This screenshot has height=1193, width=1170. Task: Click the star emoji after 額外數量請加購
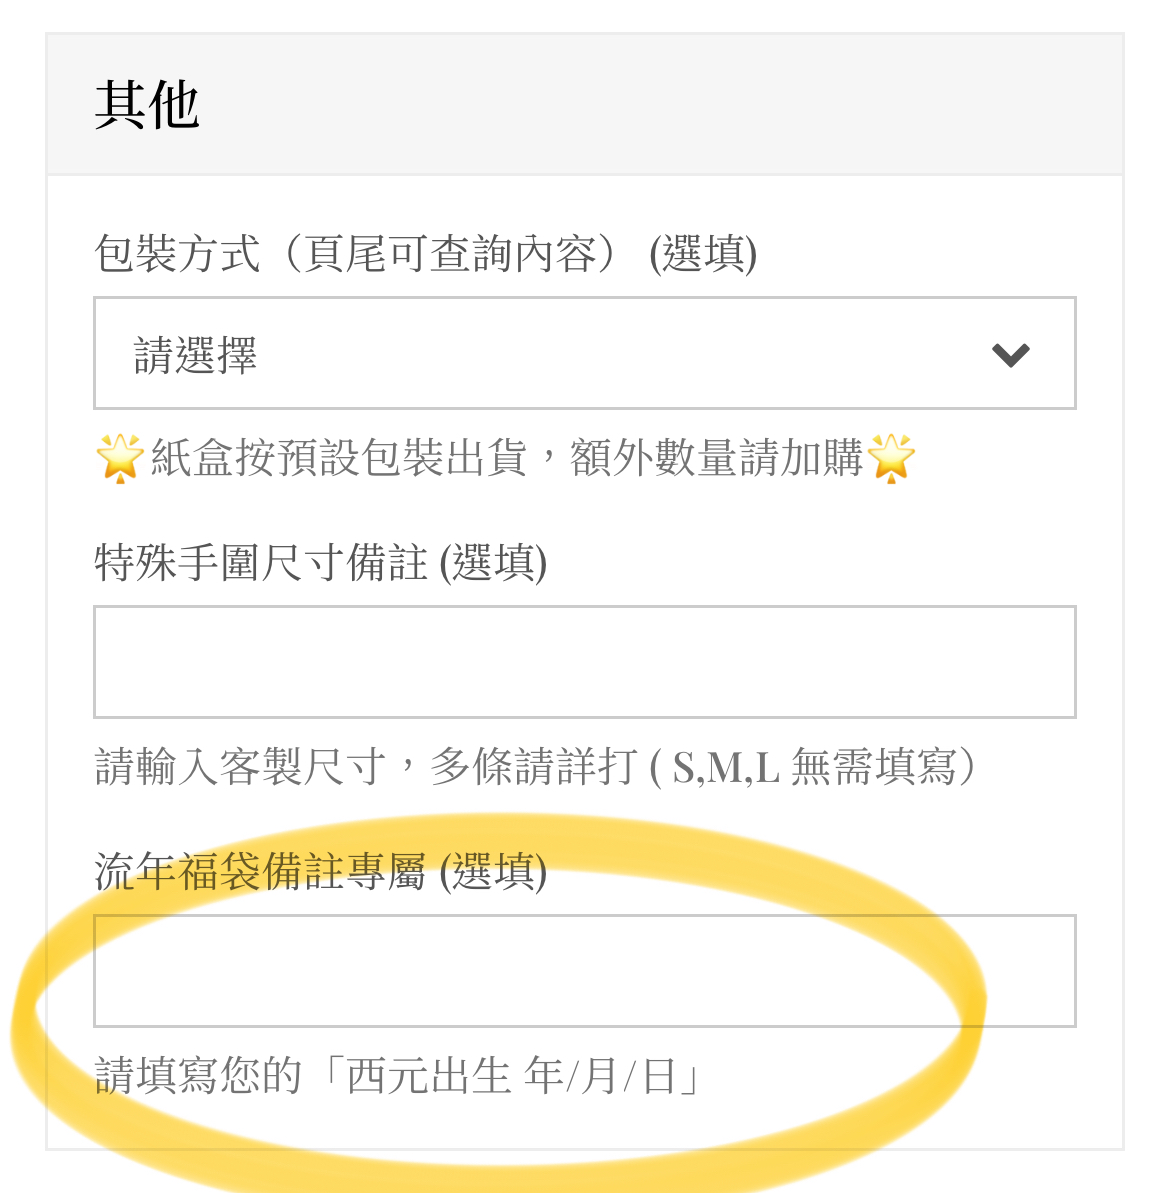coord(891,459)
